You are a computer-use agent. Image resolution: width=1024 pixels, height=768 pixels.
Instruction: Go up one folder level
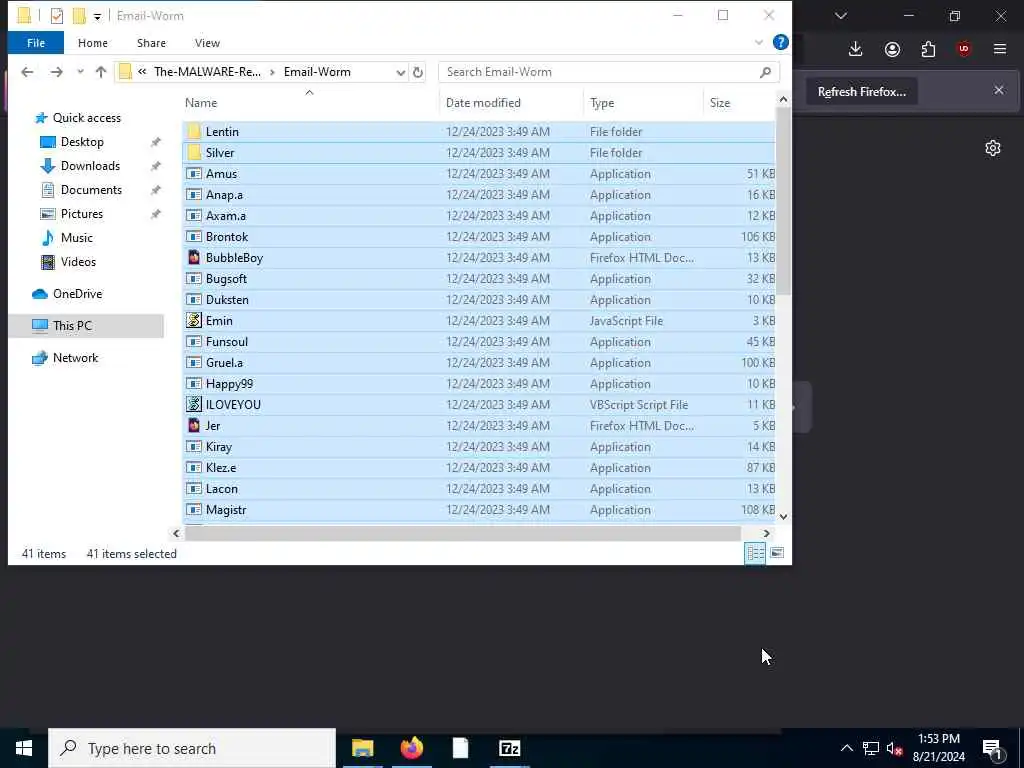(101, 72)
